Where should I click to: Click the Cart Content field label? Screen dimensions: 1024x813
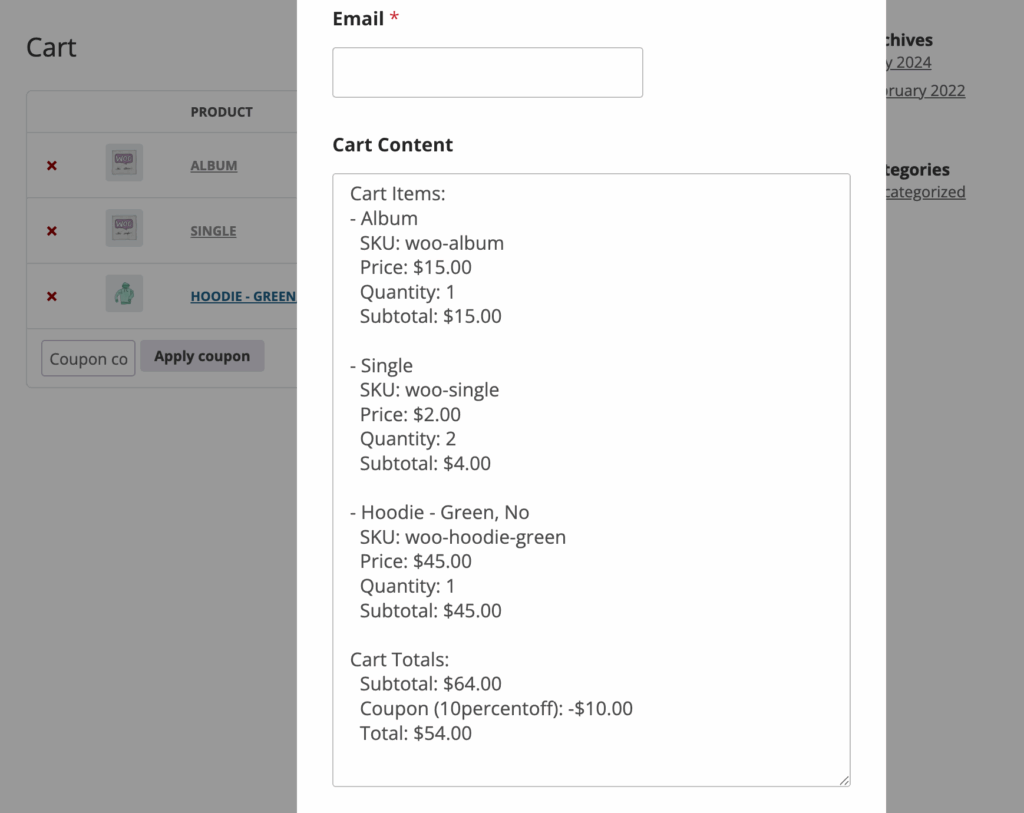pos(392,145)
